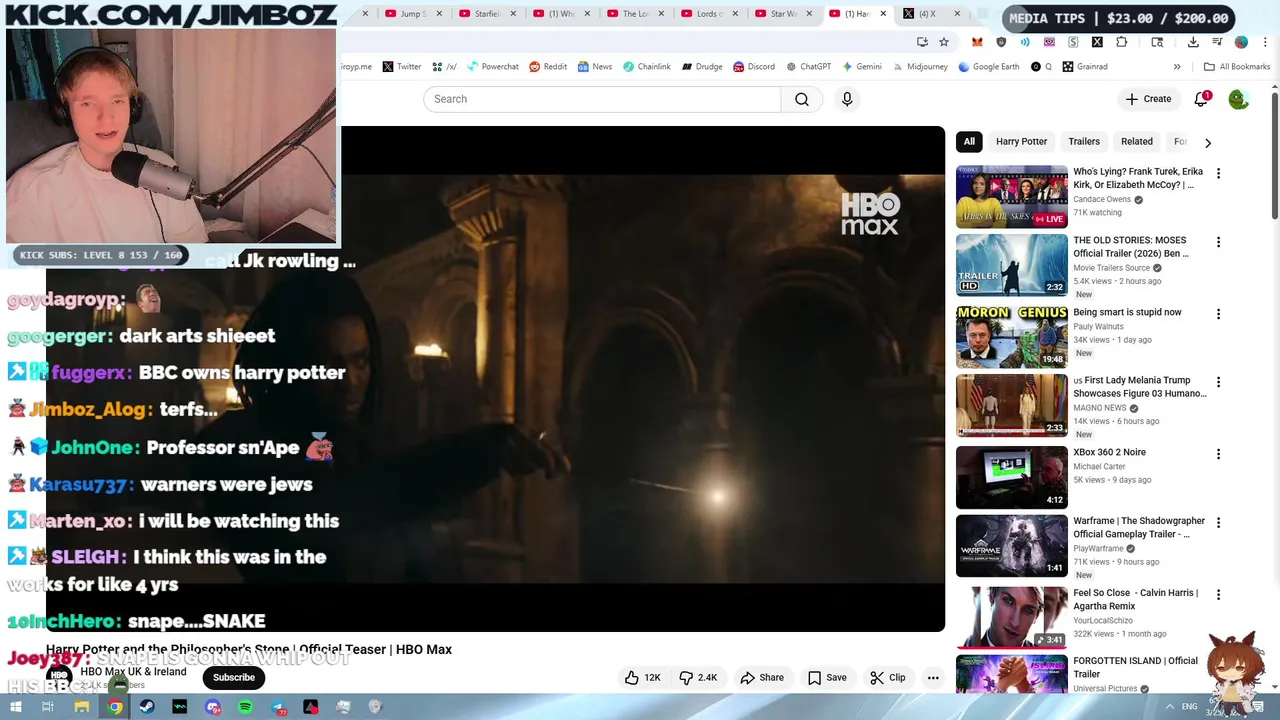Open options menu for THE OLD STORIES: MOSES

[x=1218, y=242]
